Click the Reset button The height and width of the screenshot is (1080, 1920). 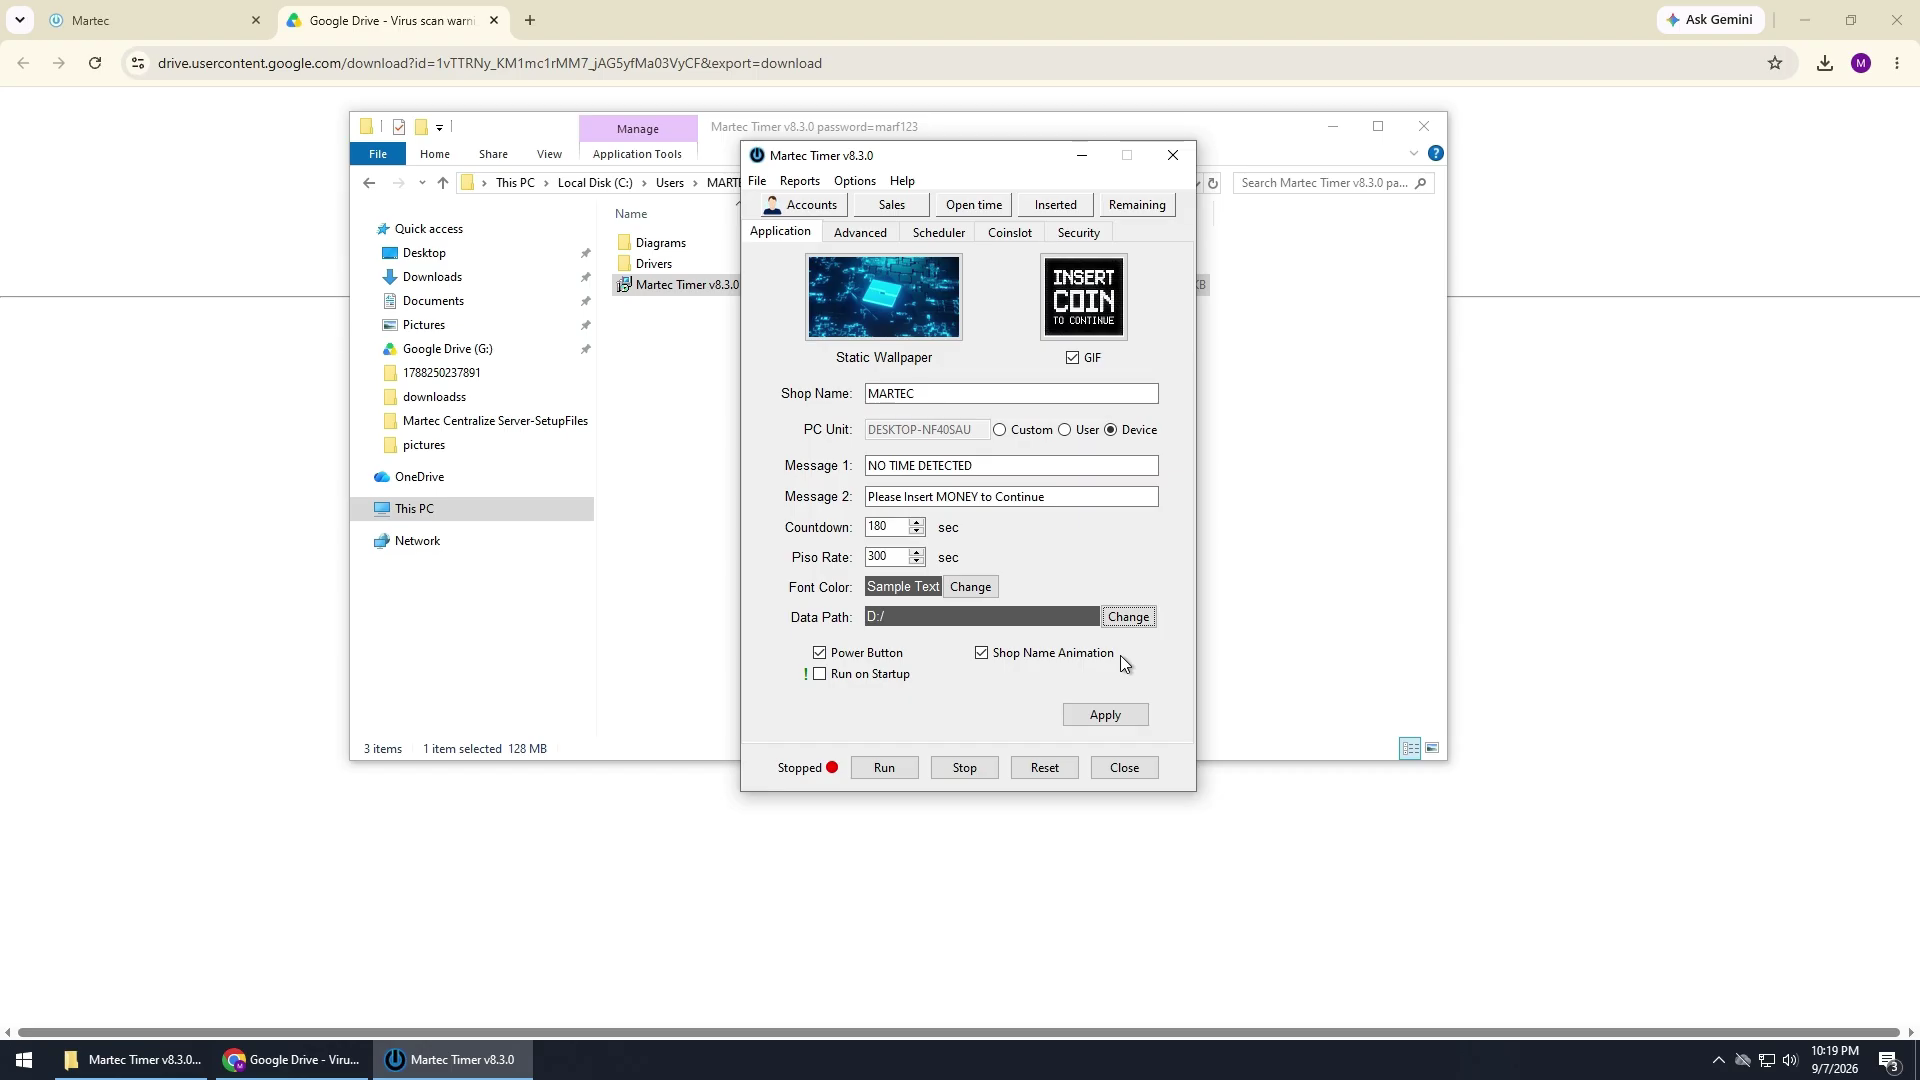click(x=1044, y=768)
